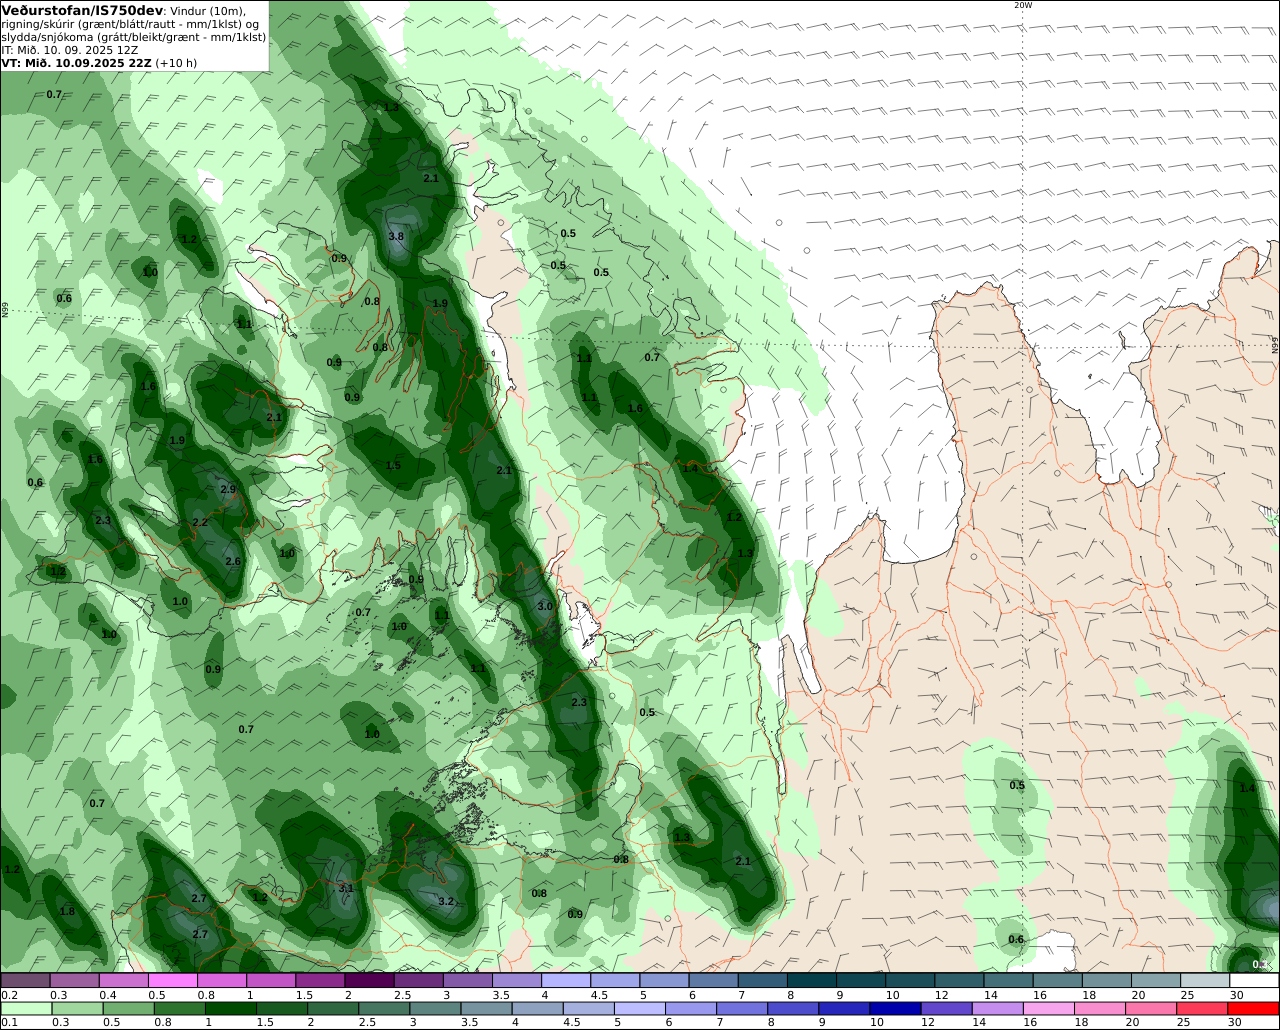Pick the lower-row blue swatch labeled 7
Viewport: 1280px width, 1030px height.
[x=742, y=1008]
